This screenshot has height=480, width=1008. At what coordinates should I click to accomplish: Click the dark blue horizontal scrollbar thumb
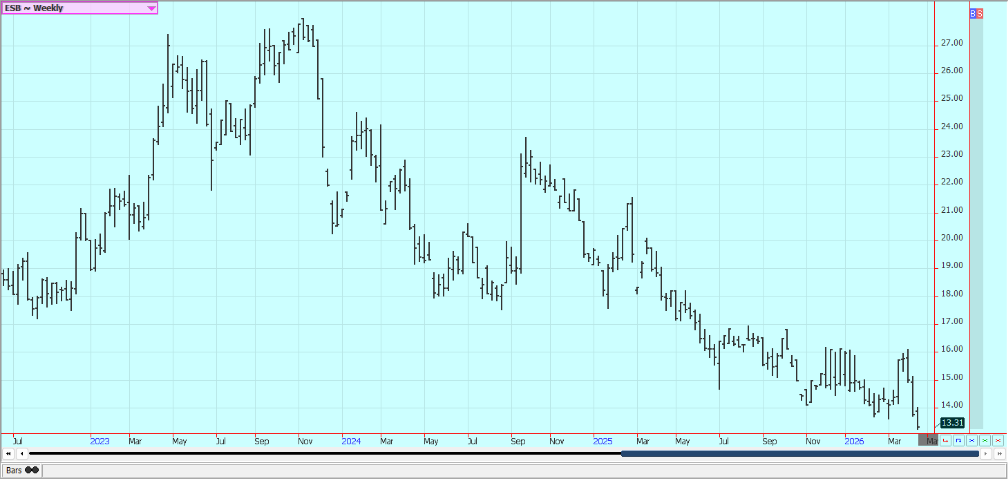799,454
